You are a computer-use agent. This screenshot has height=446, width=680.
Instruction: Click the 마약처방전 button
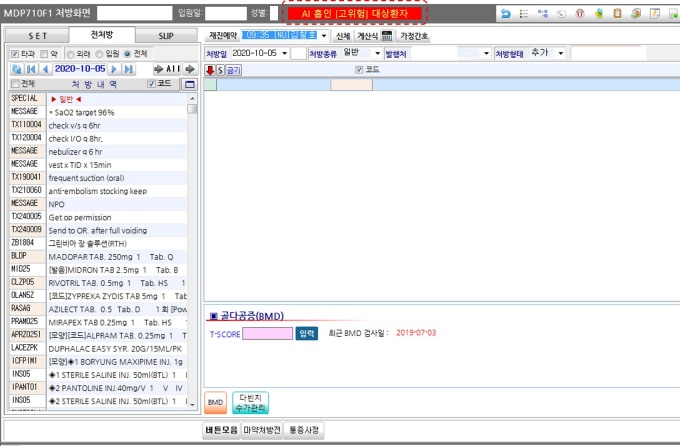(x=262, y=430)
